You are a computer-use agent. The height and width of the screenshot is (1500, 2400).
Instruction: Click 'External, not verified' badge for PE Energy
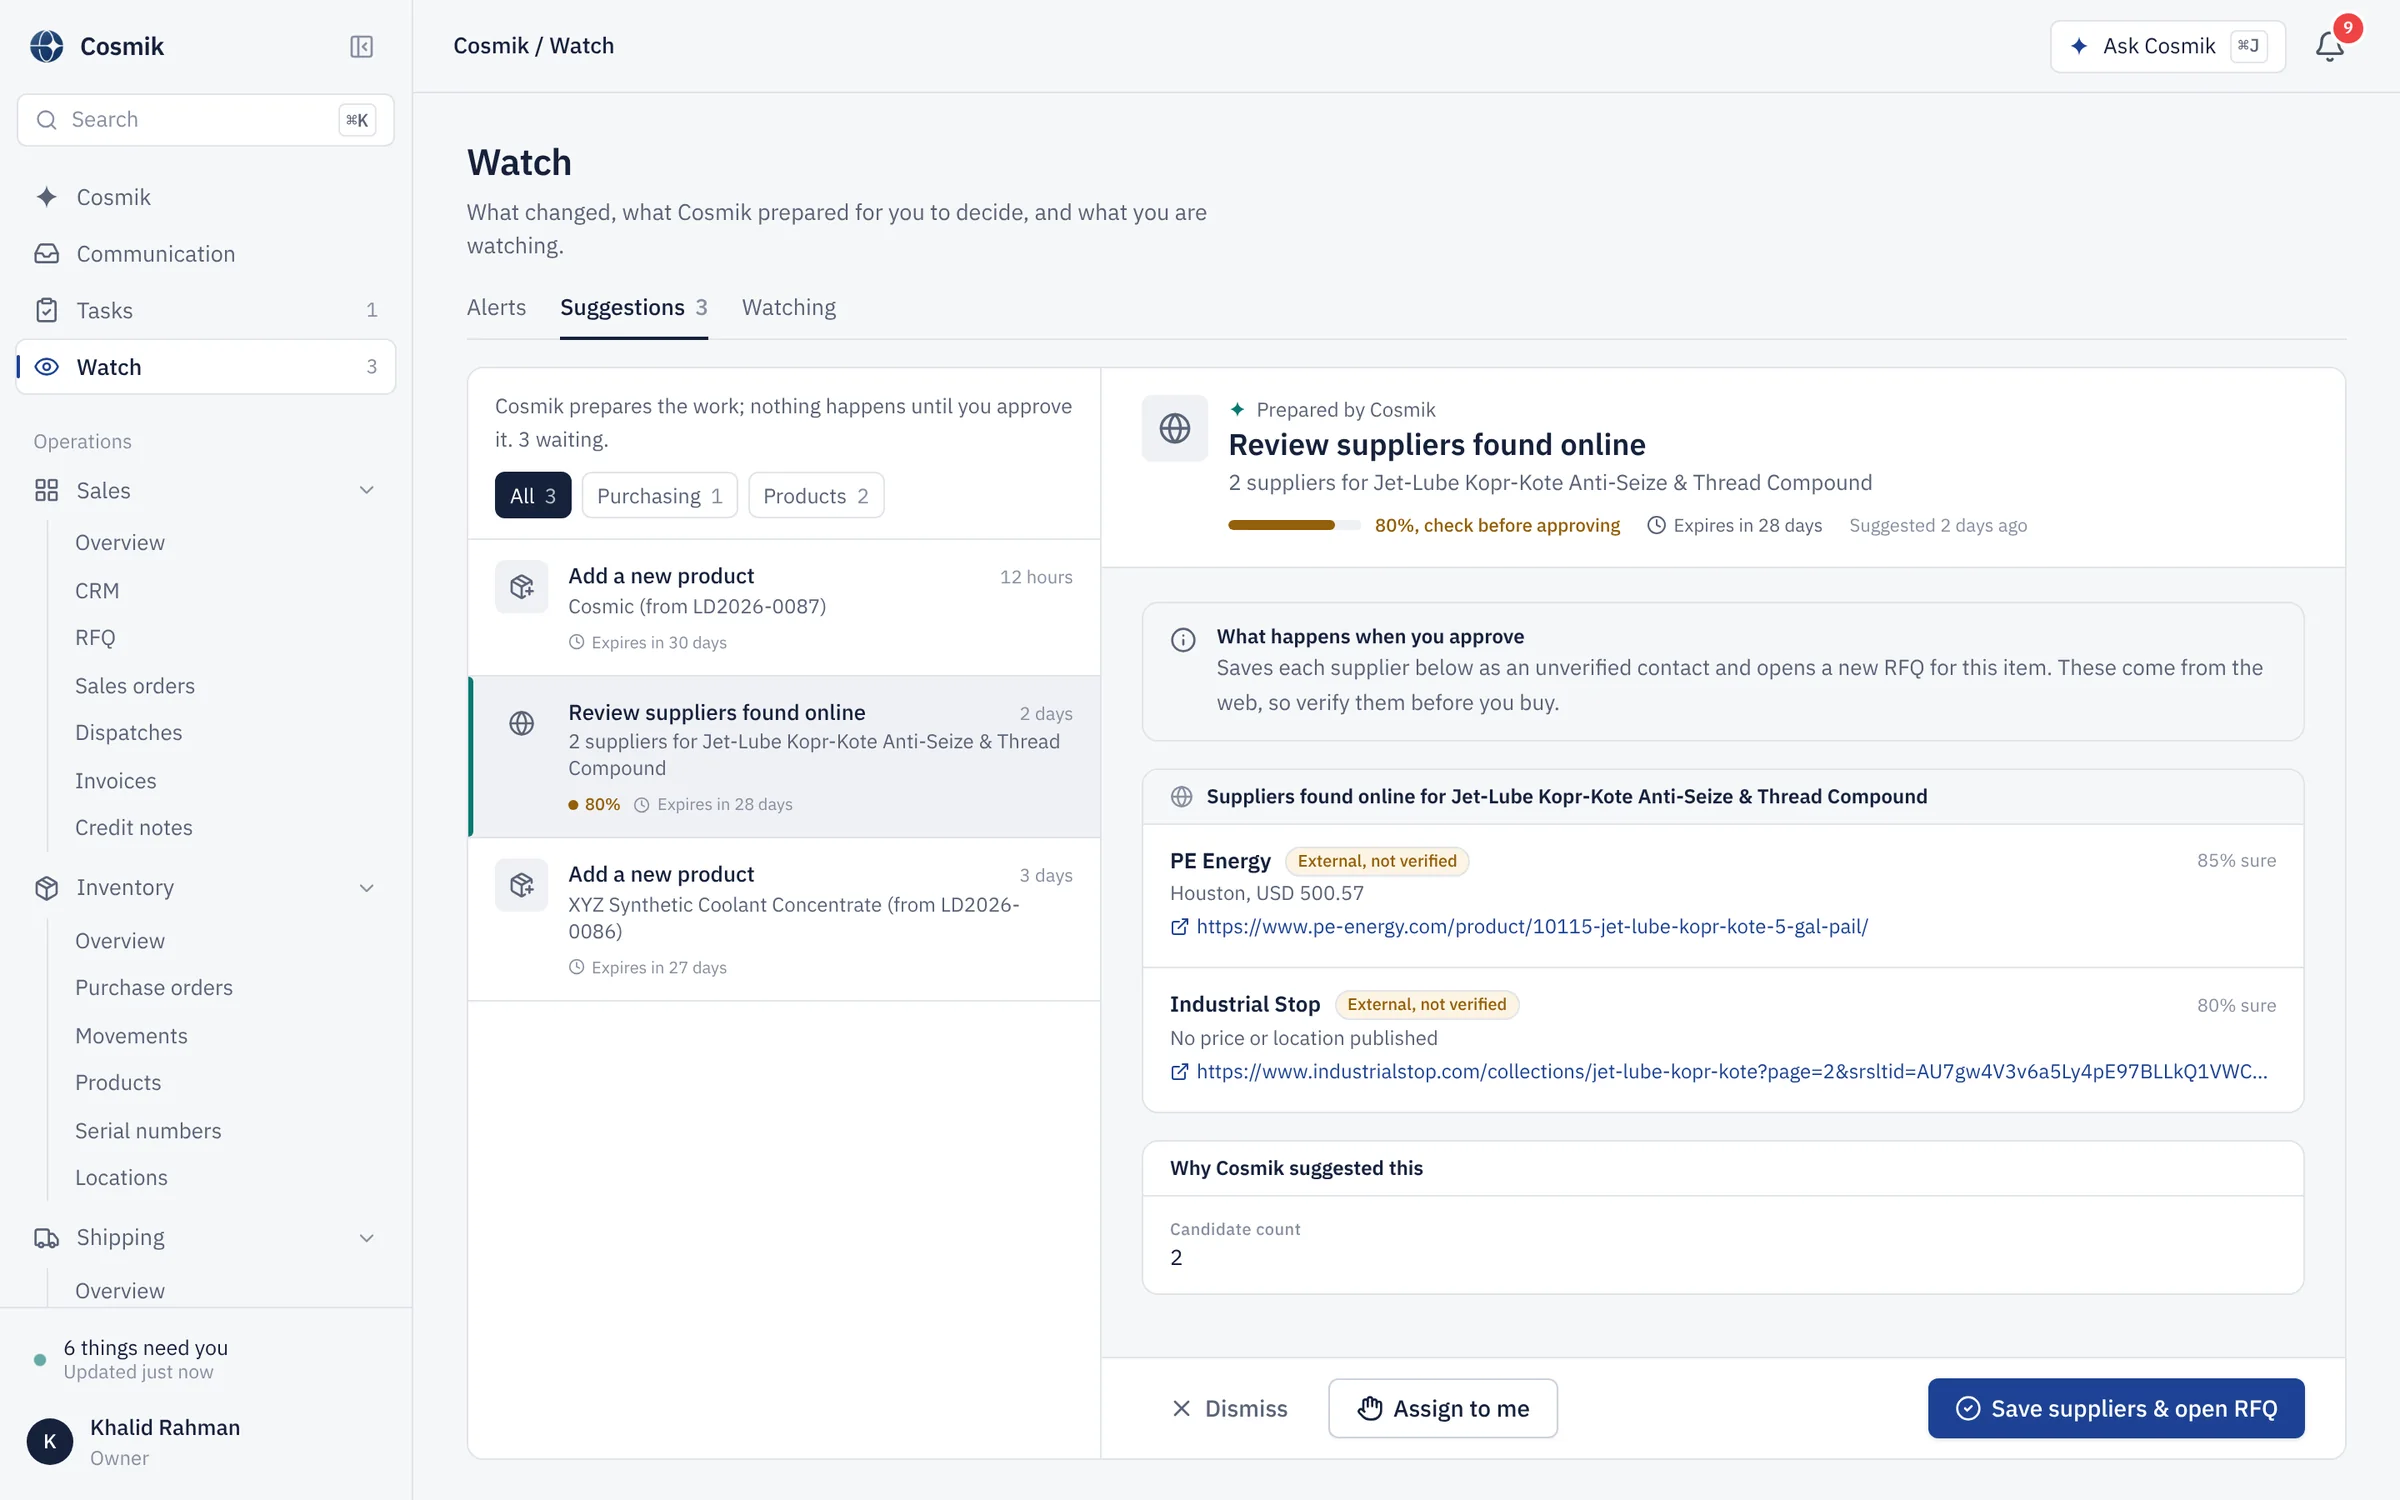tap(1377, 861)
